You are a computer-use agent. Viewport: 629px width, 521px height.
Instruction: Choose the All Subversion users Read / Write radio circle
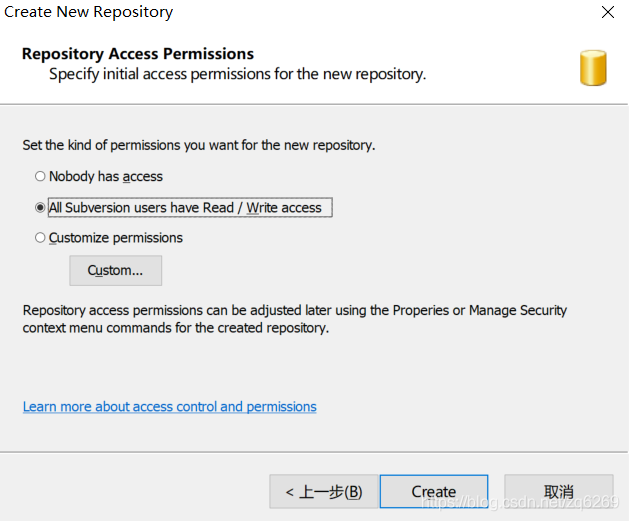[40, 207]
